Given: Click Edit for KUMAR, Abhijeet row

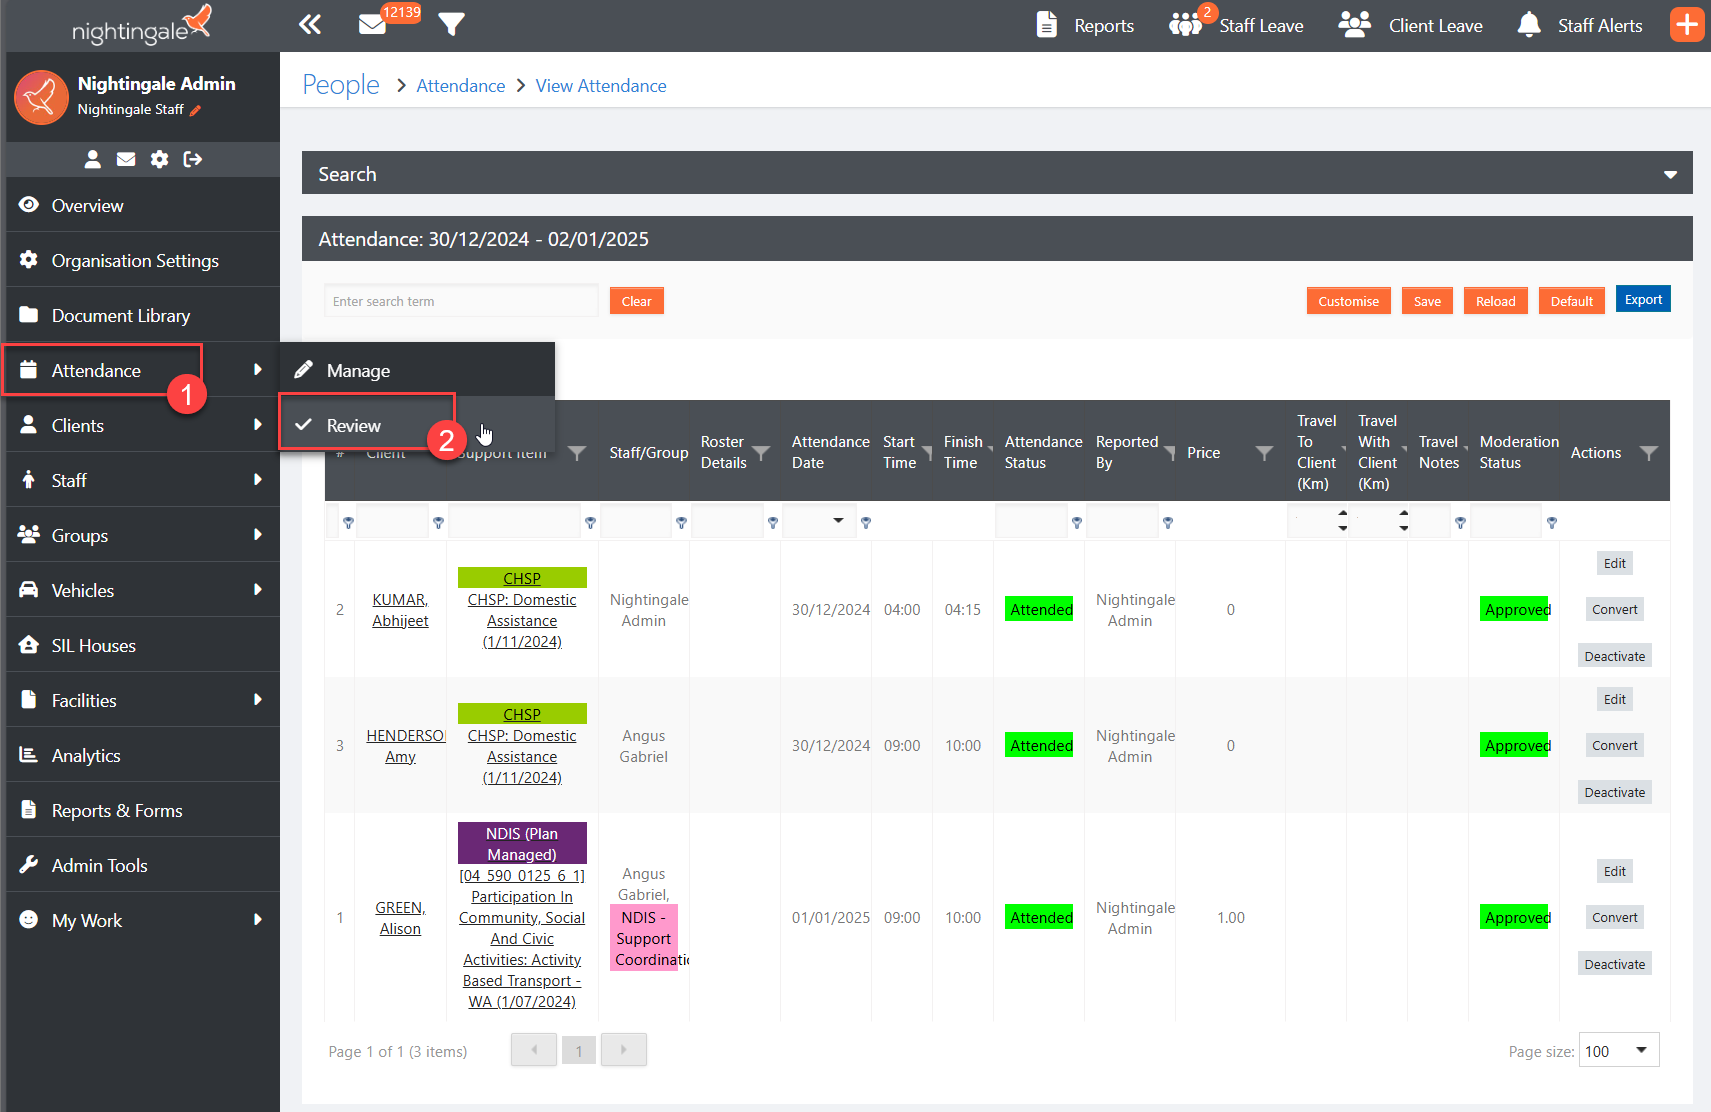Looking at the screenshot, I should pos(1614,563).
